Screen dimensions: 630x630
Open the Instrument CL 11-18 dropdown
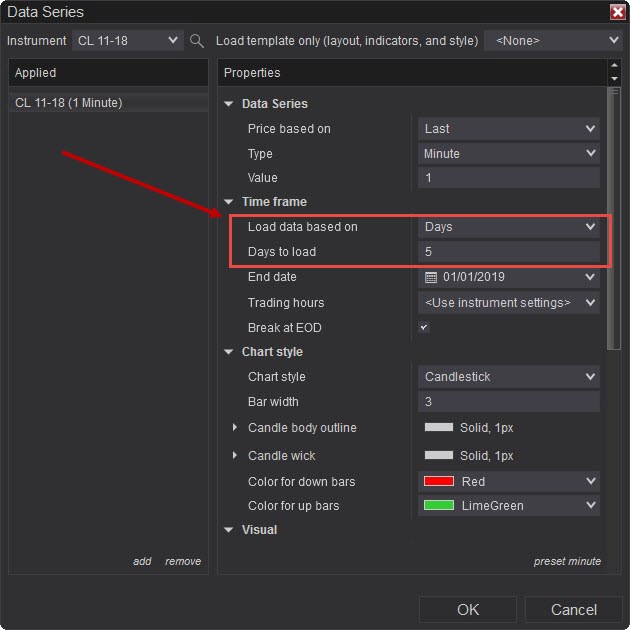tap(128, 41)
